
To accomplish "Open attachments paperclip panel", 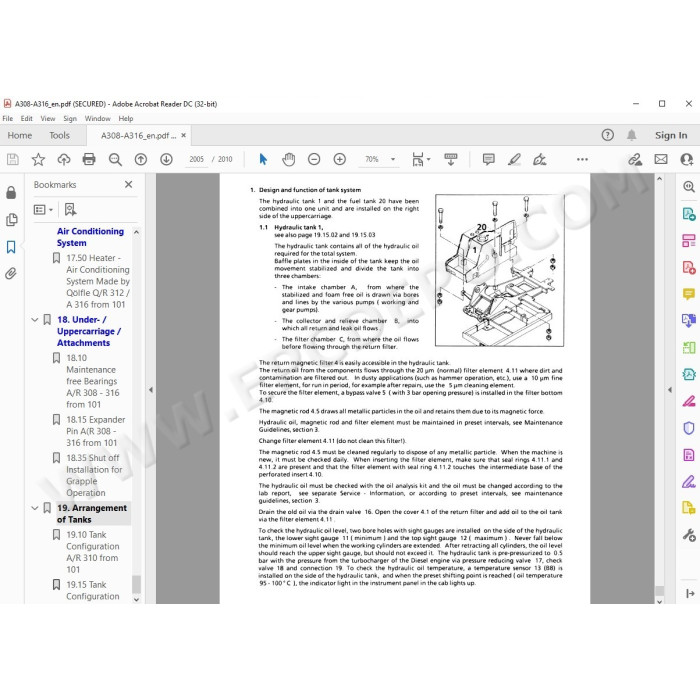I will click(x=11, y=273).
